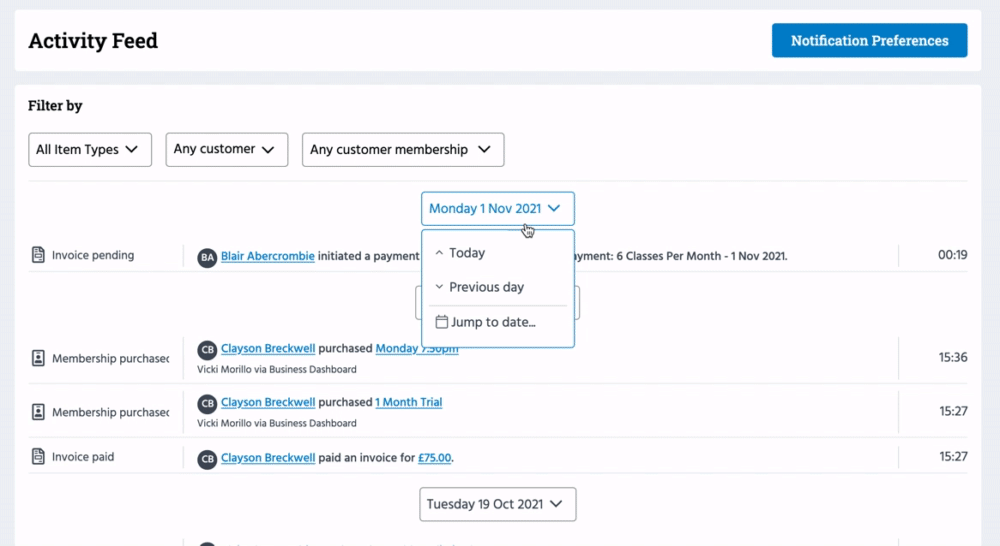
Task: Click the BA avatar for Blair Abercrombie
Action: coord(207,257)
